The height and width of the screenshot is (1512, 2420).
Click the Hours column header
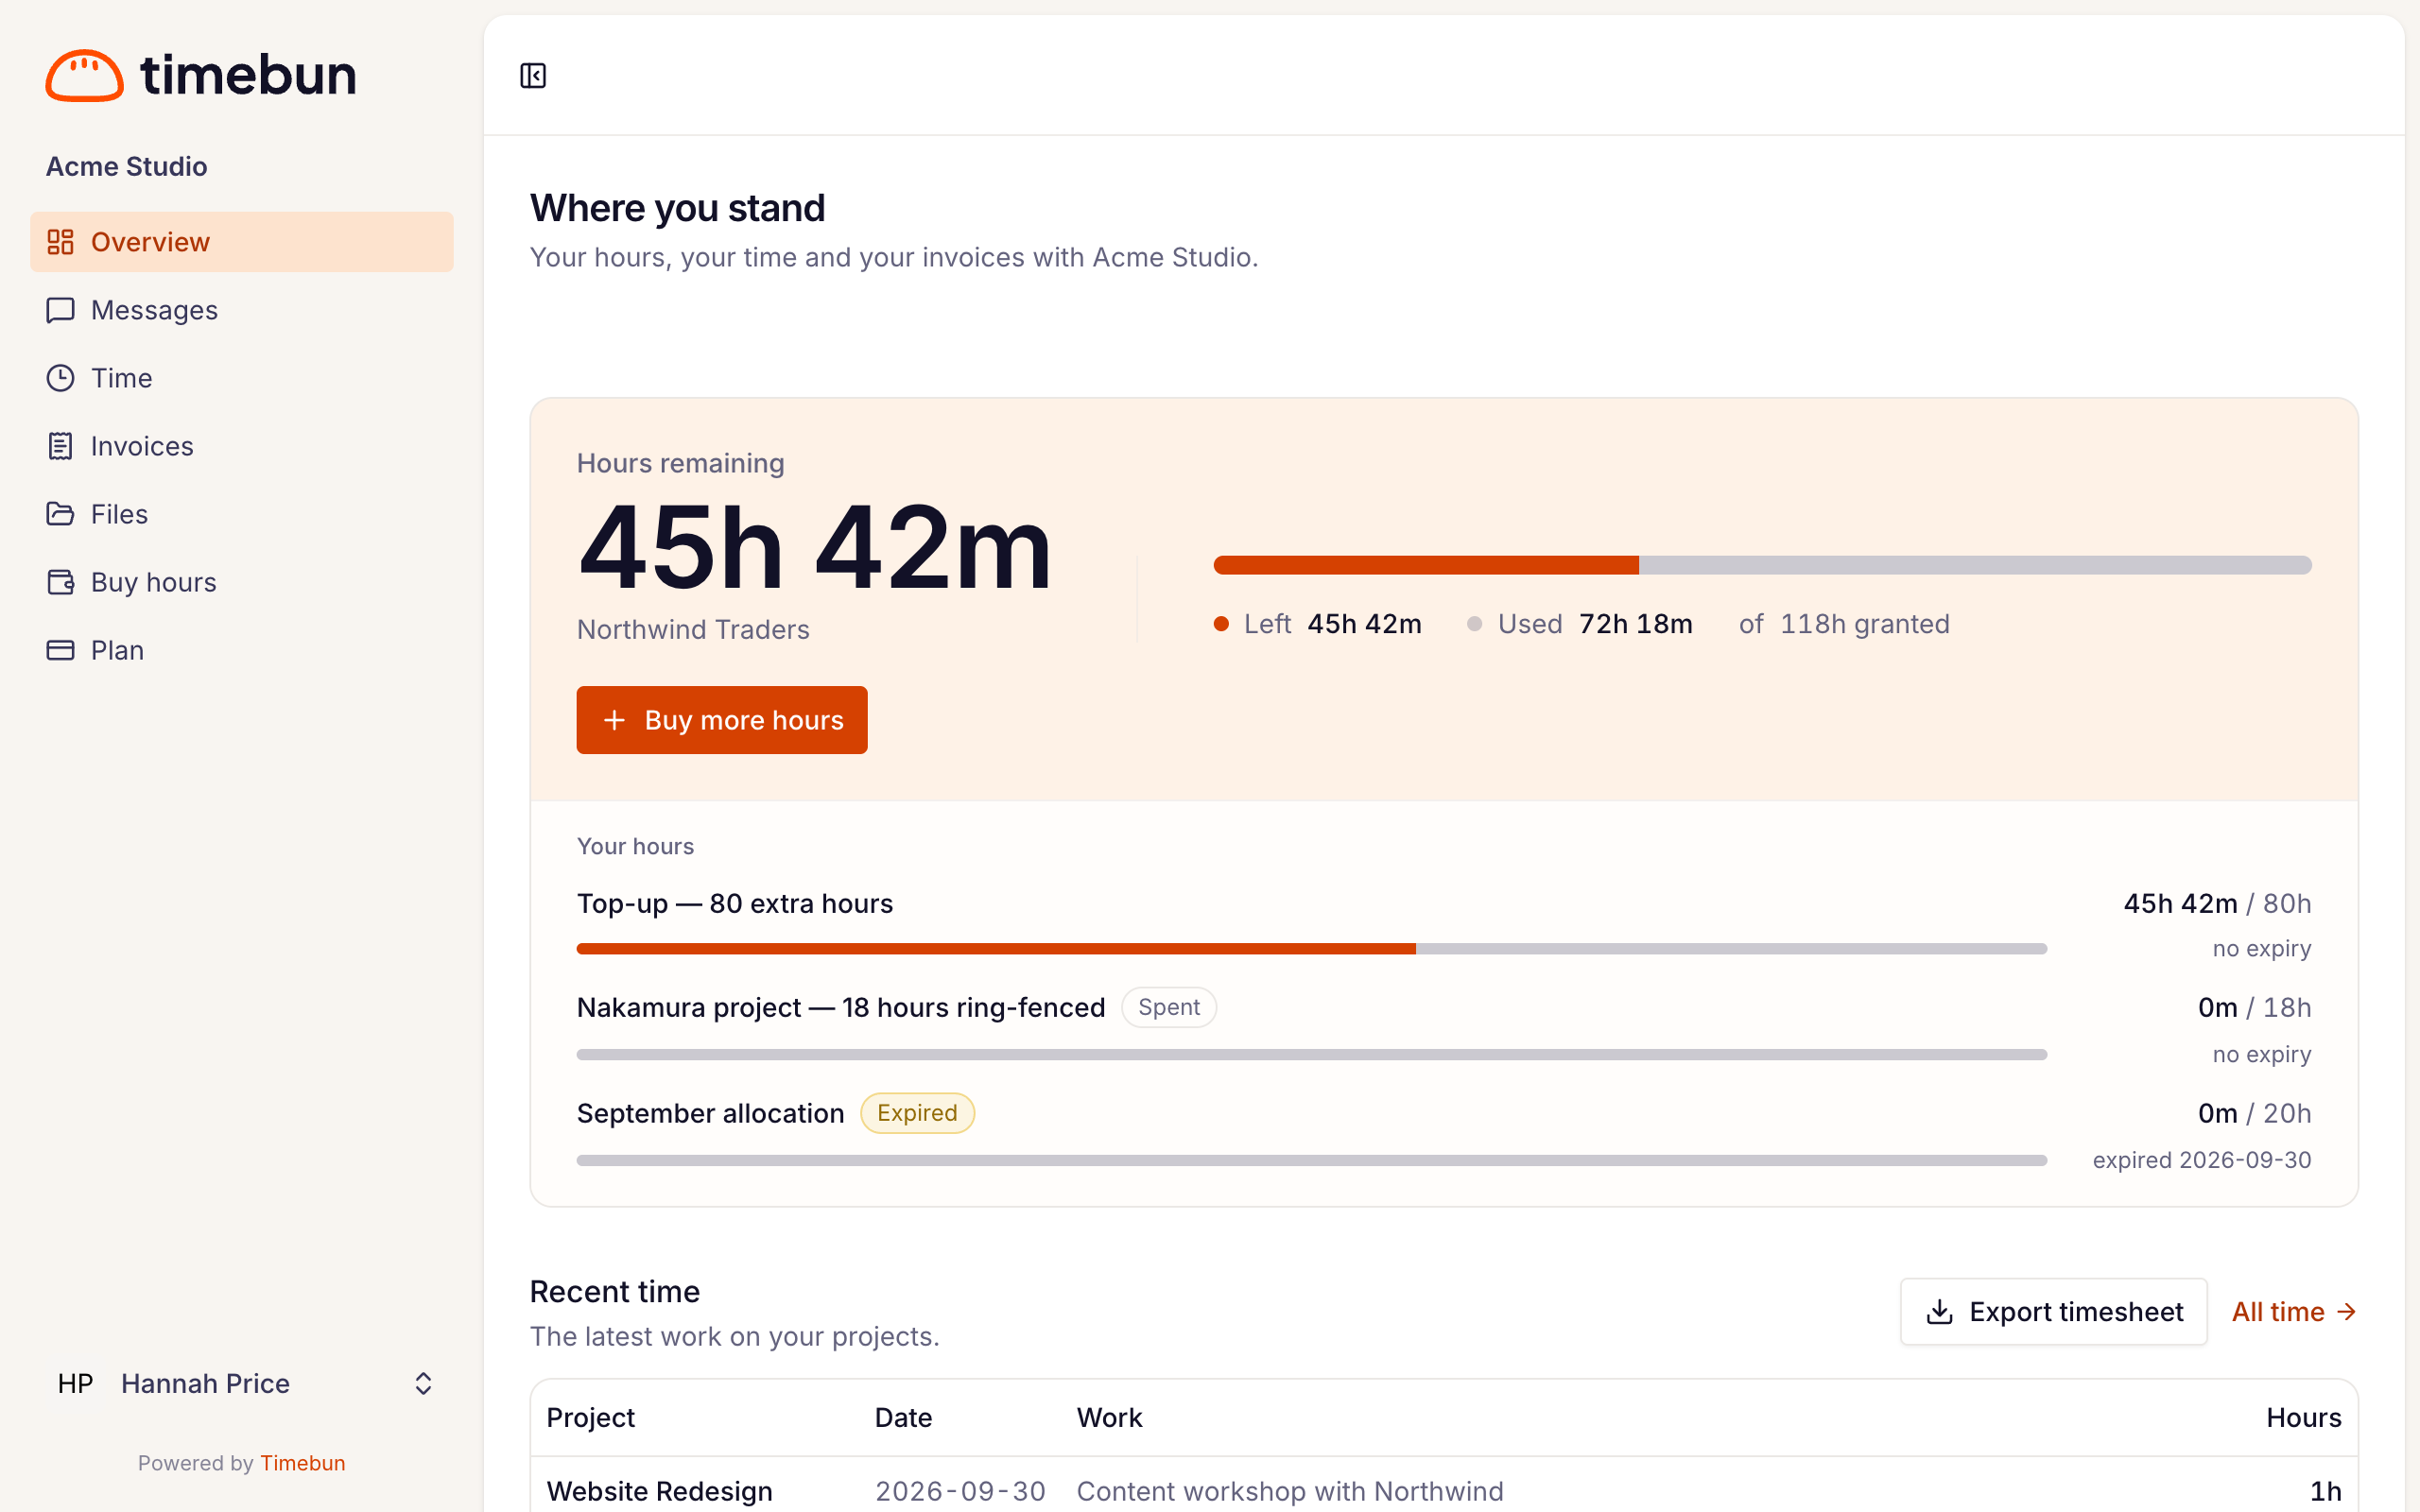[2303, 1417]
